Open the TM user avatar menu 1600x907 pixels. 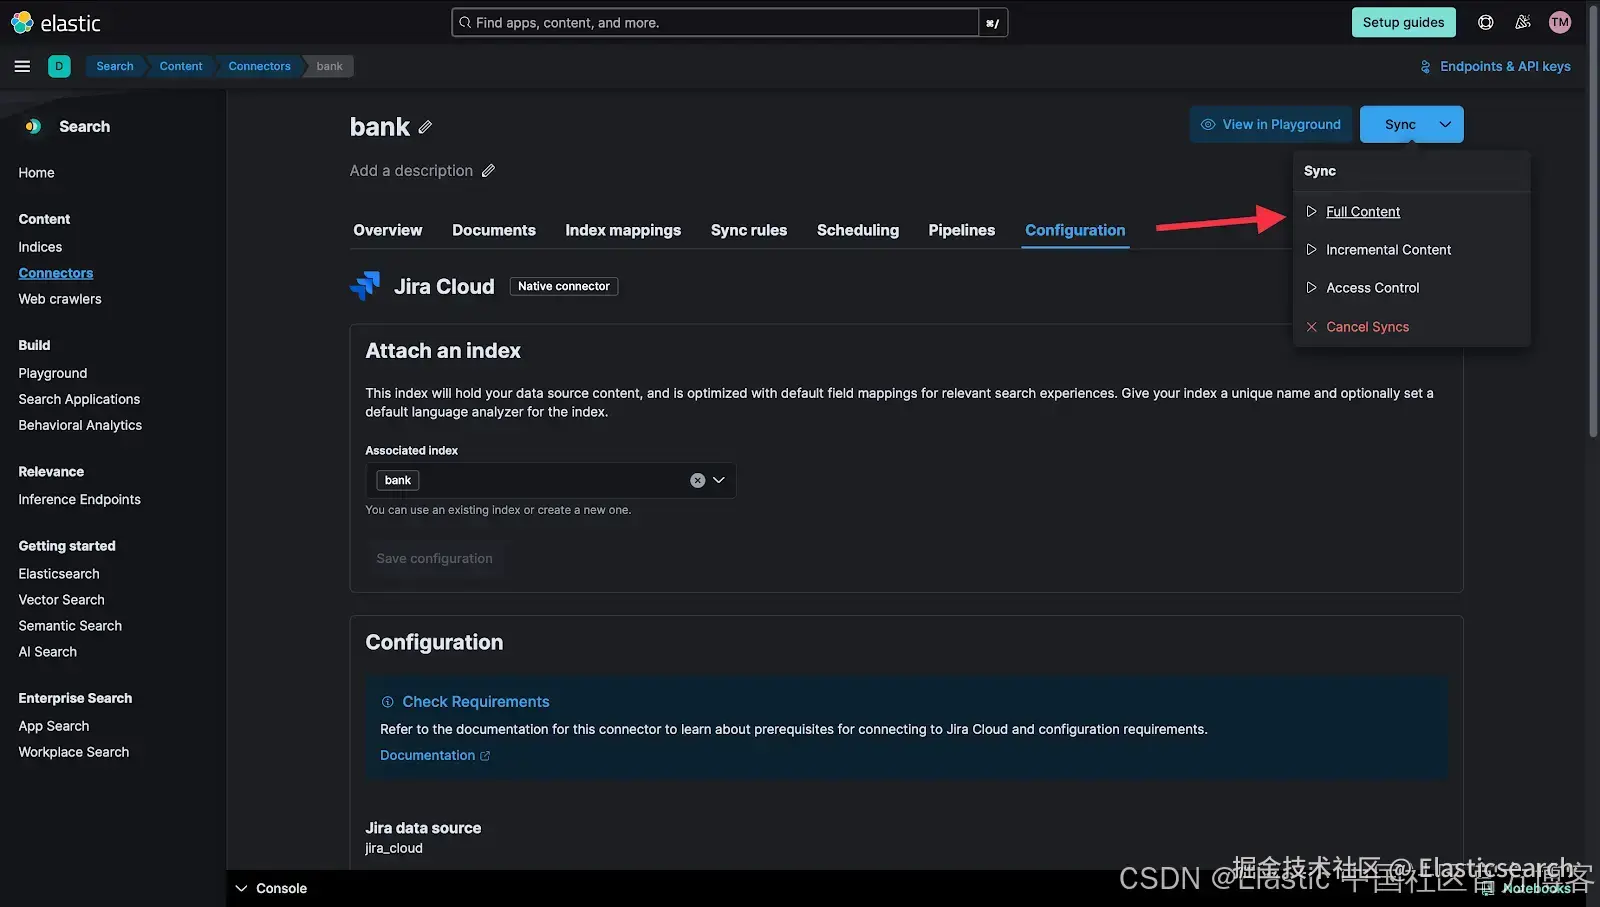1560,22
